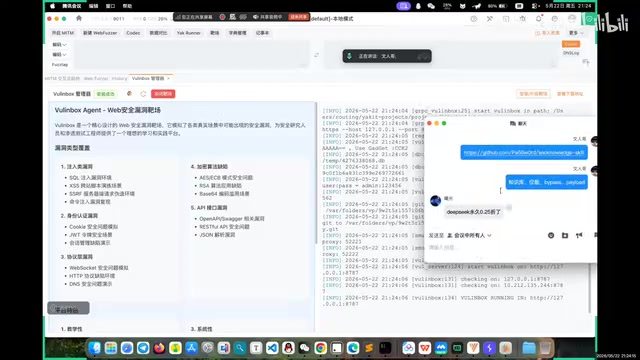Open Sublime Text from the Dock
This screenshot has height=360, width=640.
369,348
